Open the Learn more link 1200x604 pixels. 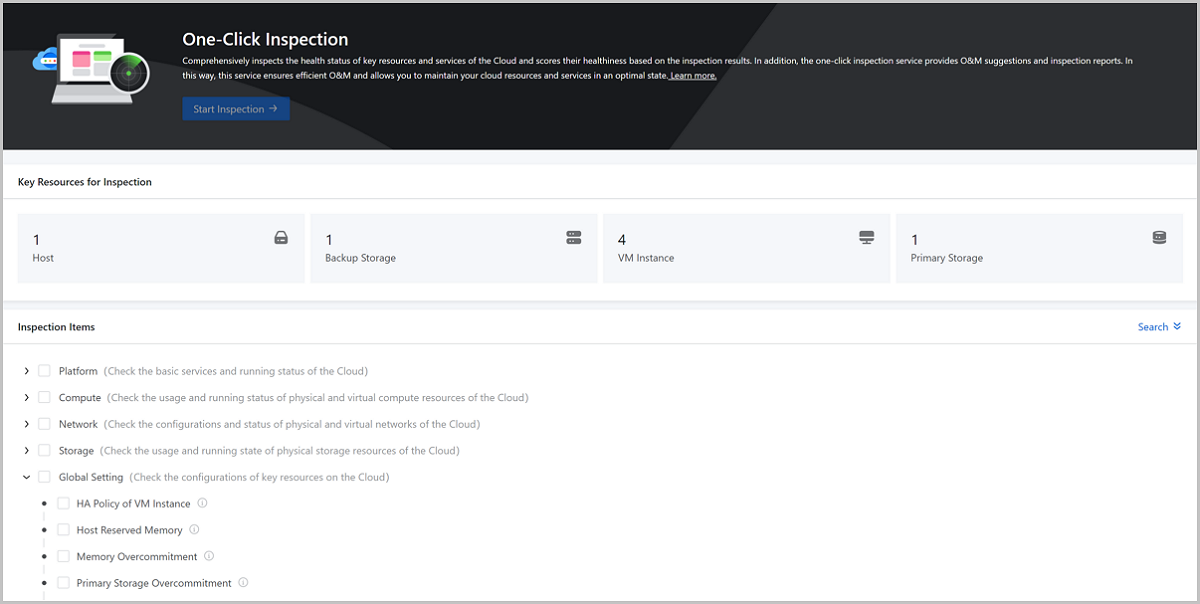coord(693,76)
